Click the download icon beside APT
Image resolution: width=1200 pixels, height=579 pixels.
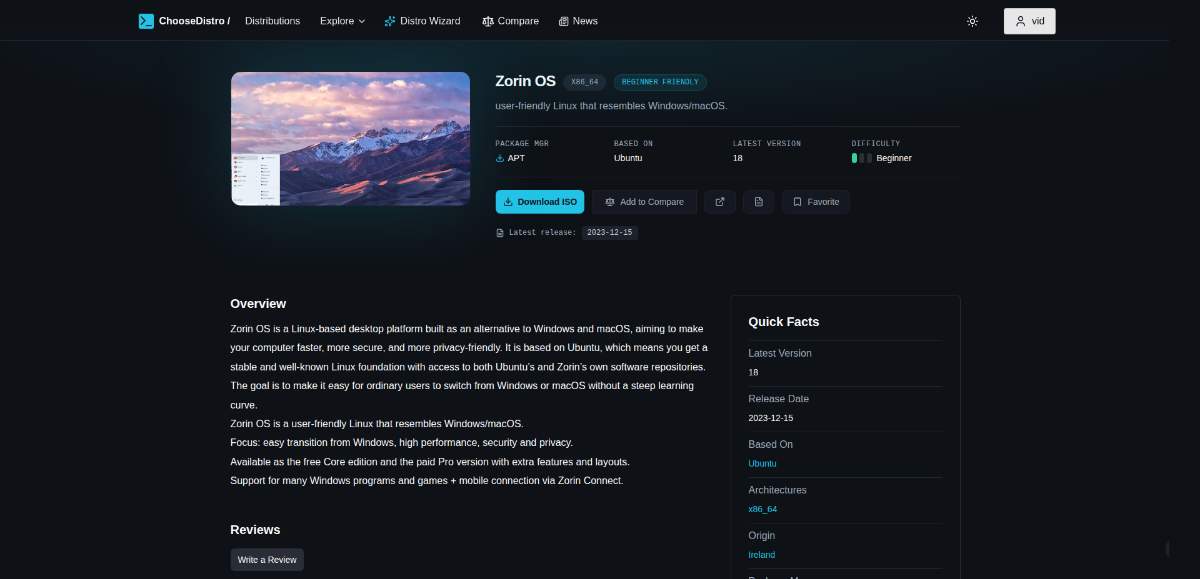(x=500, y=158)
